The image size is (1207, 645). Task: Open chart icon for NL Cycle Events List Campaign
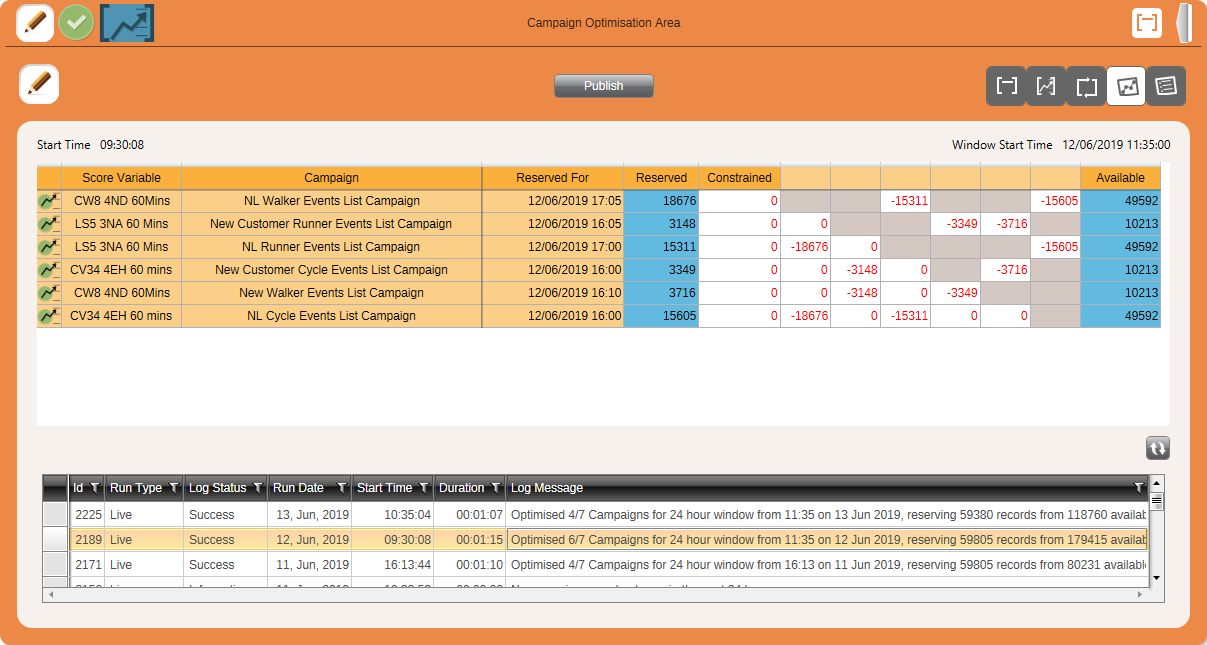pyautogui.click(x=48, y=316)
